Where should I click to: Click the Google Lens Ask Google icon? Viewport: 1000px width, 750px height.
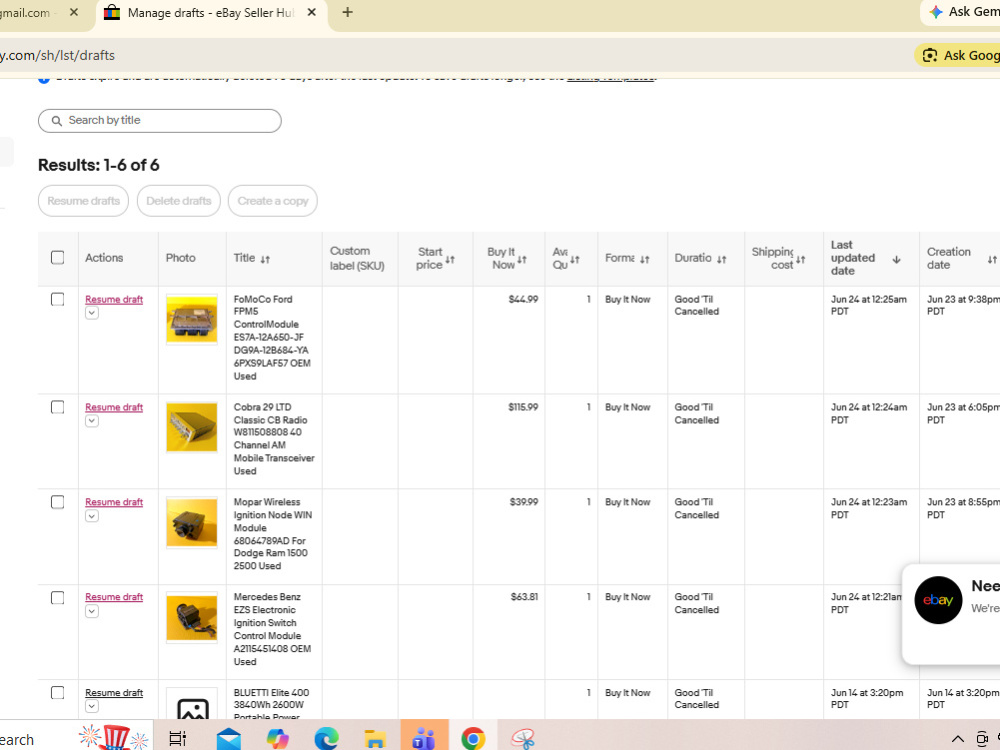930,55
